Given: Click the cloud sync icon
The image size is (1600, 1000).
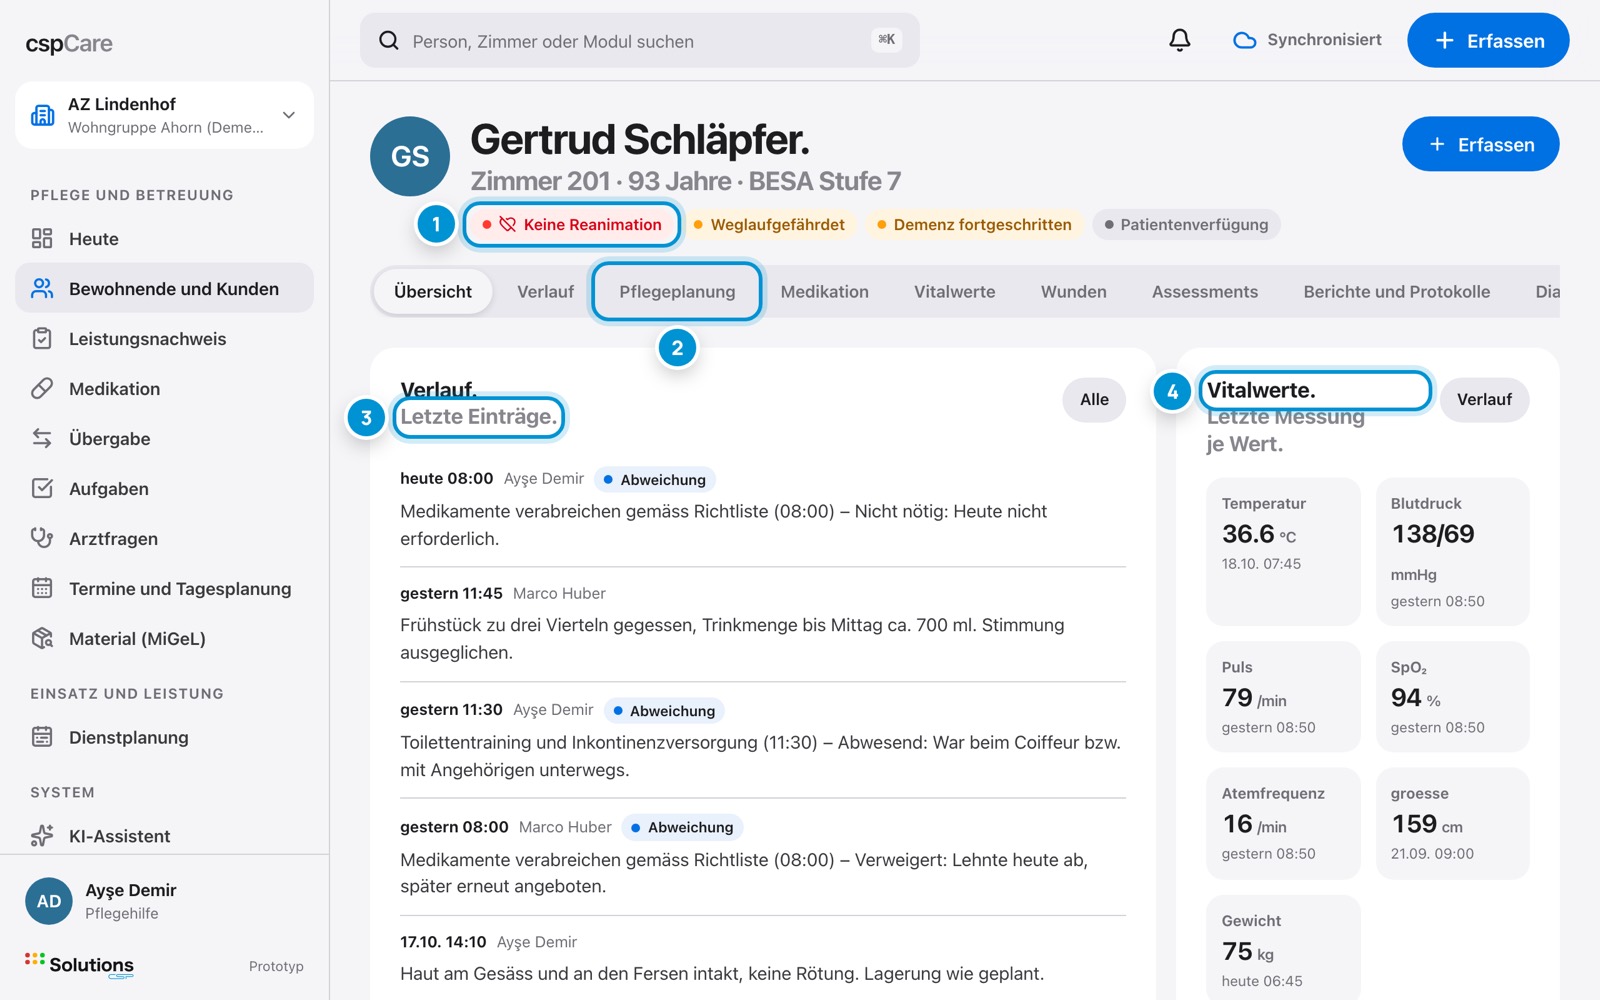Looking at the screenshot, I should point(1244,41).
